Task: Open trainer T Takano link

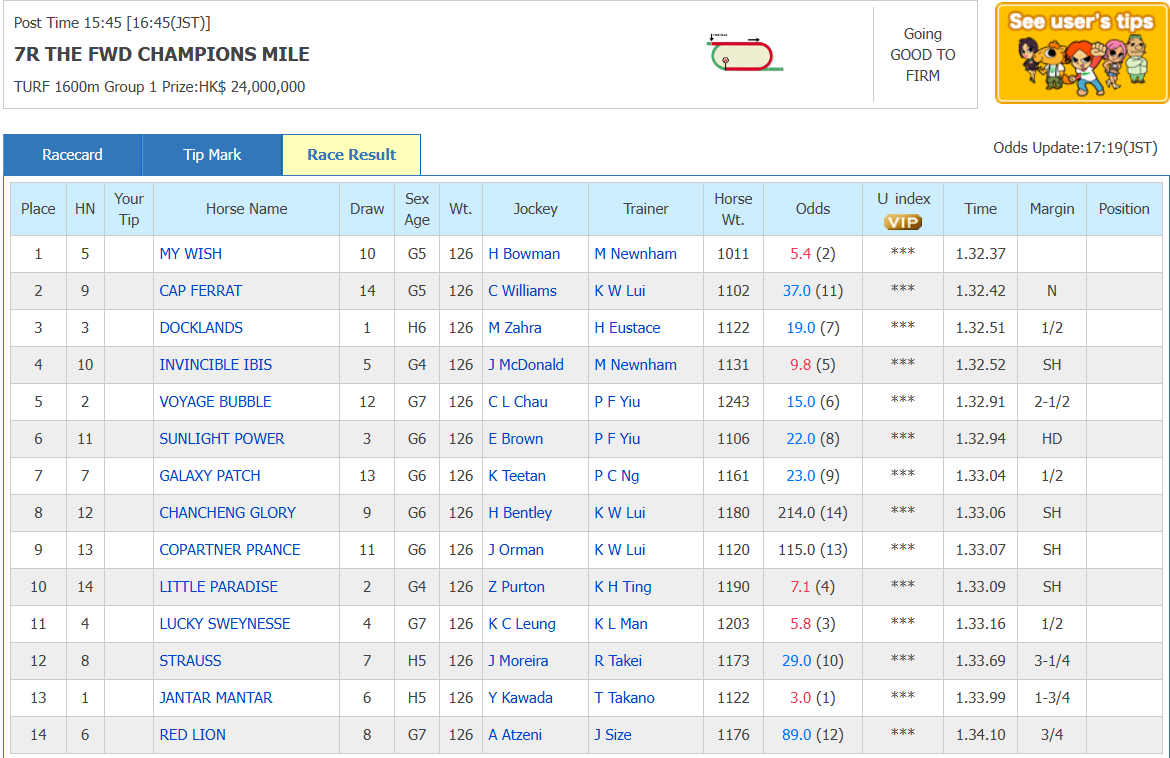Action: (625, 698)
